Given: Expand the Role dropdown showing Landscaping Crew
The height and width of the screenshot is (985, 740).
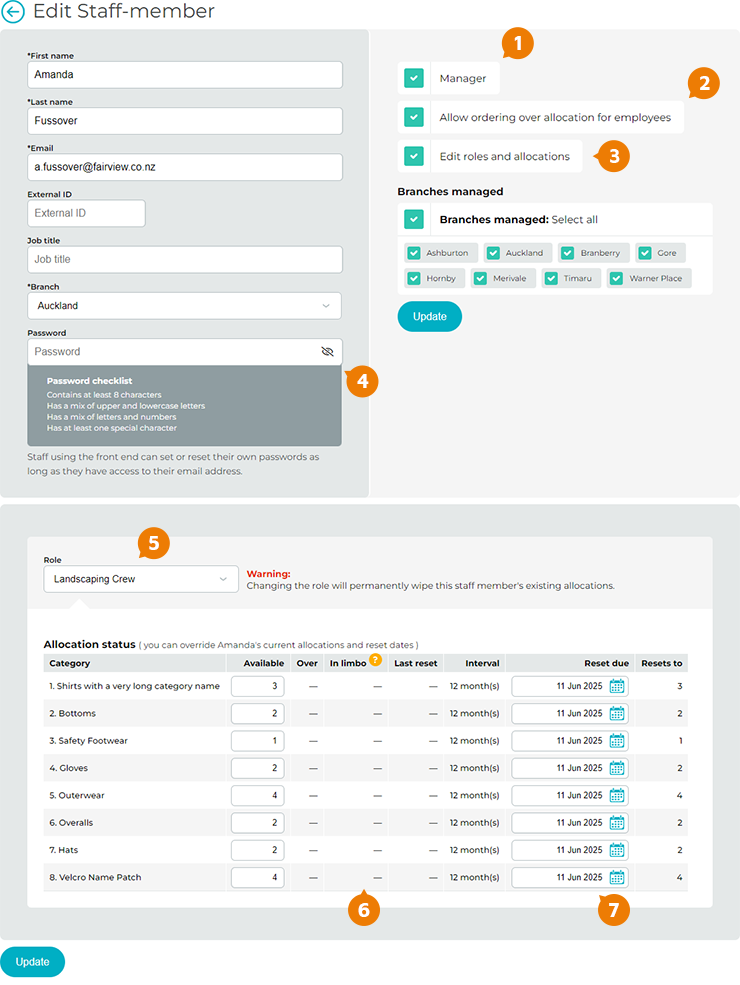Looking at the screenshot, I should 141,579.
